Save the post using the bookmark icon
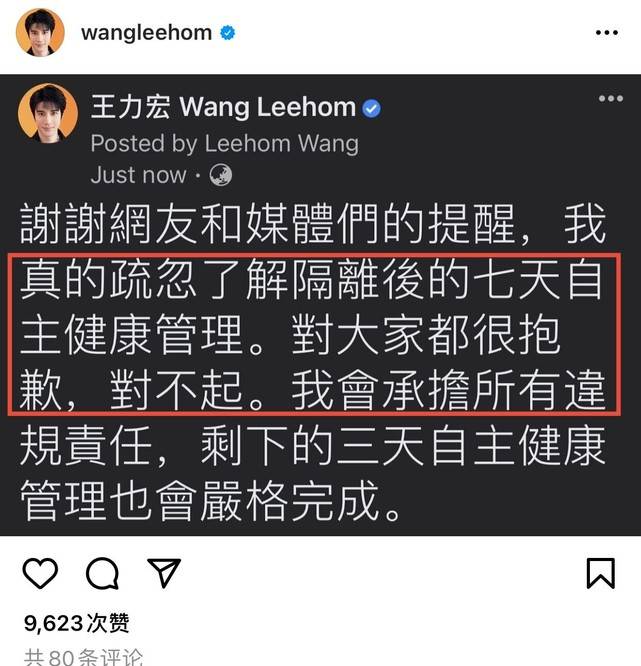641x666 pixels. (601, 573)
